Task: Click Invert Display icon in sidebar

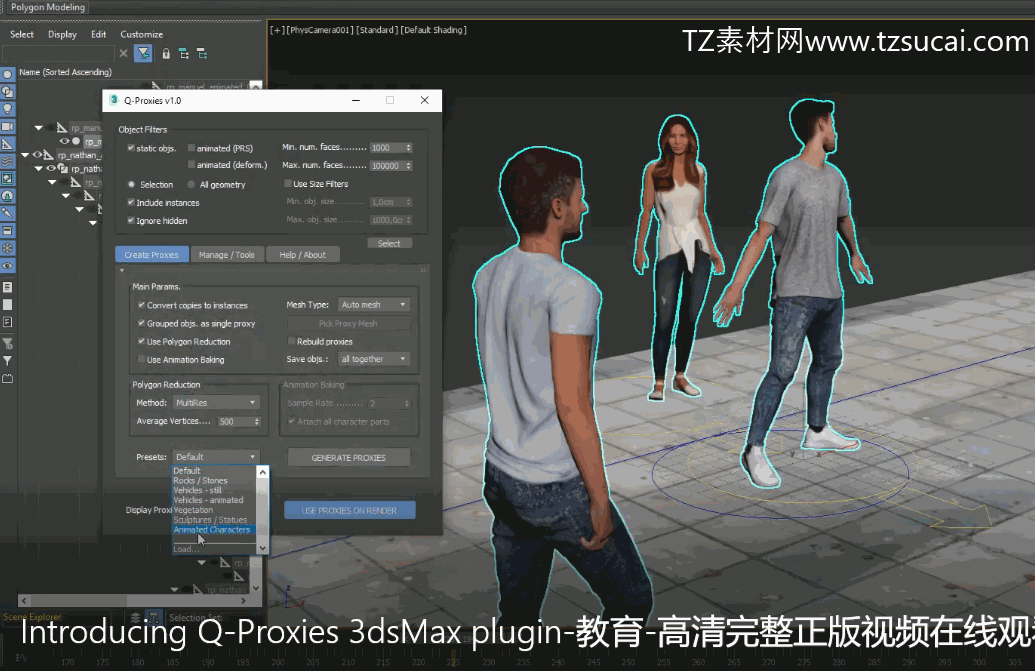Action: 7,322
